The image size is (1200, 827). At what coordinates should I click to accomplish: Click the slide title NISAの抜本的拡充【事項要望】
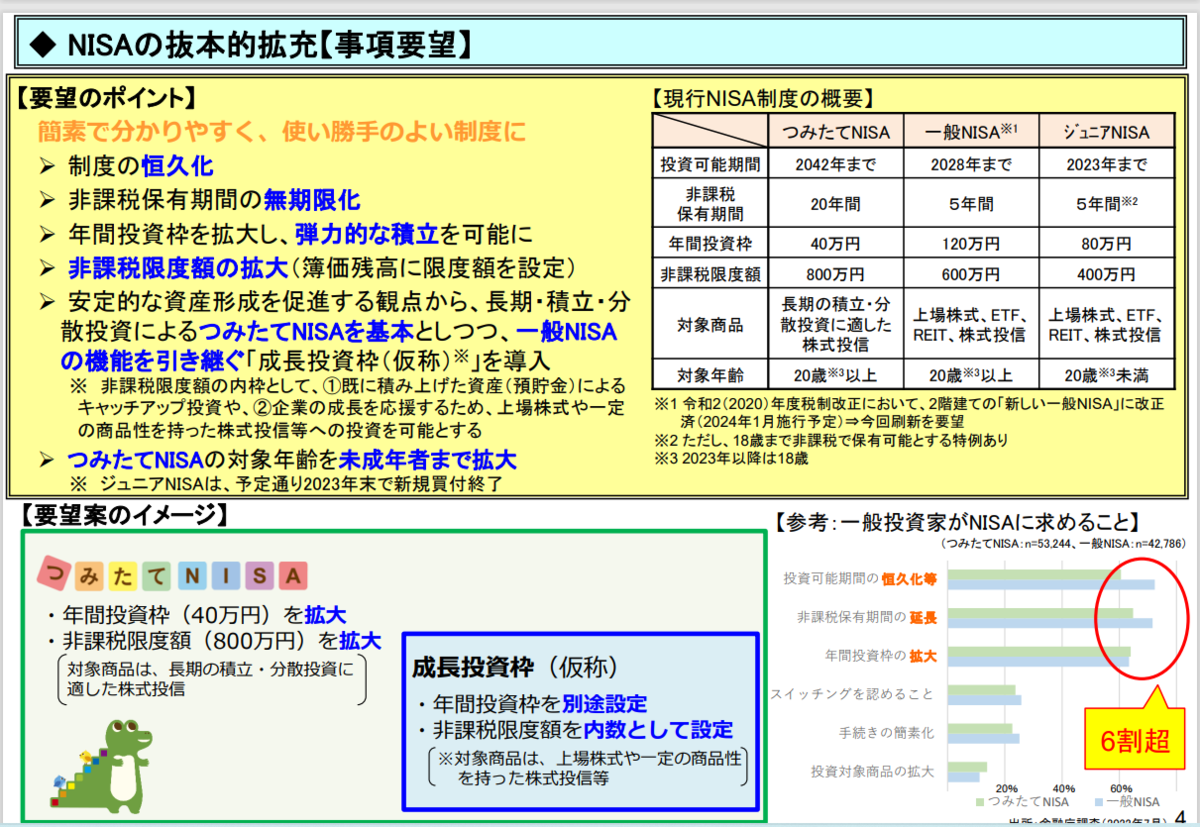tap(252, 44)
